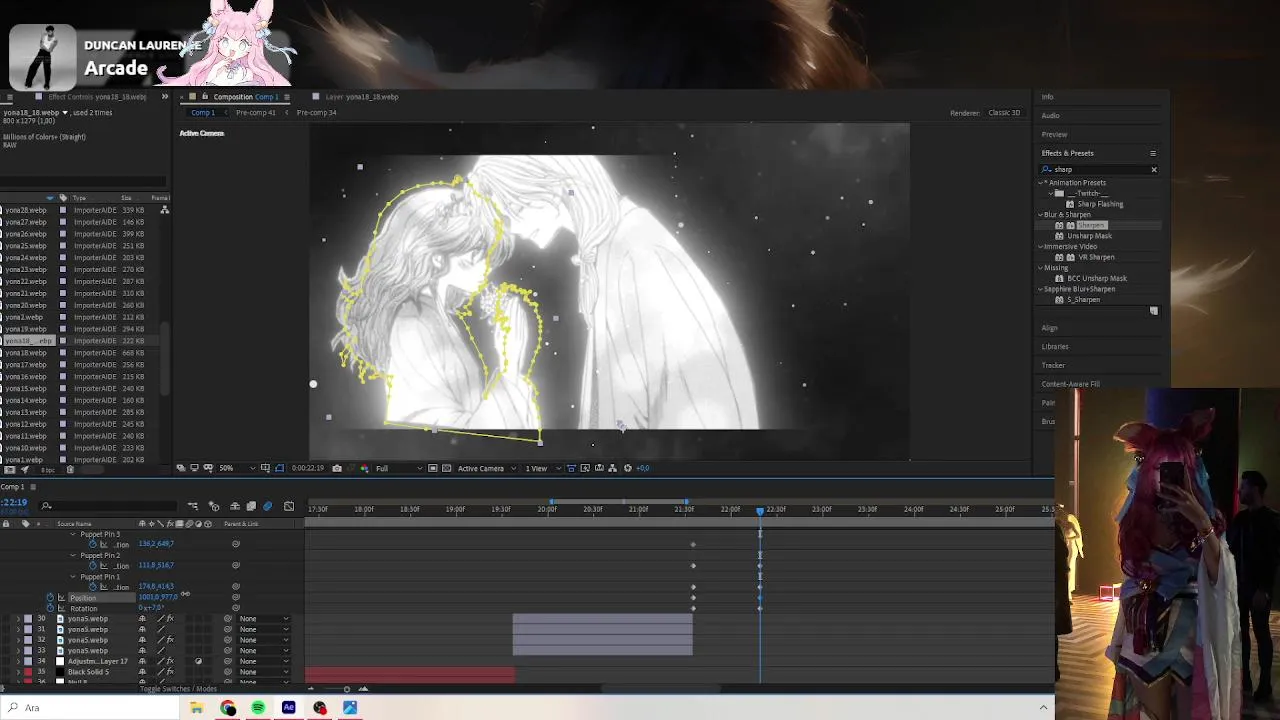Open Pre-comp 41 breadcrumb
1280x720 pixels.
pyautogui.click(x=256, y=113)
